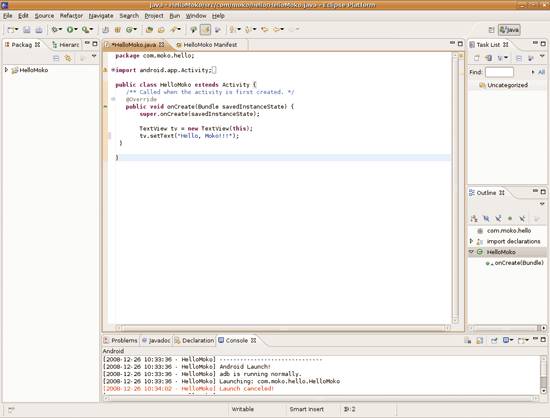Image resolution: width=550 pixels, height=418 pixels.
Task: Click the Next Annotation toolbar icon
Action: (x=233, y=30)
